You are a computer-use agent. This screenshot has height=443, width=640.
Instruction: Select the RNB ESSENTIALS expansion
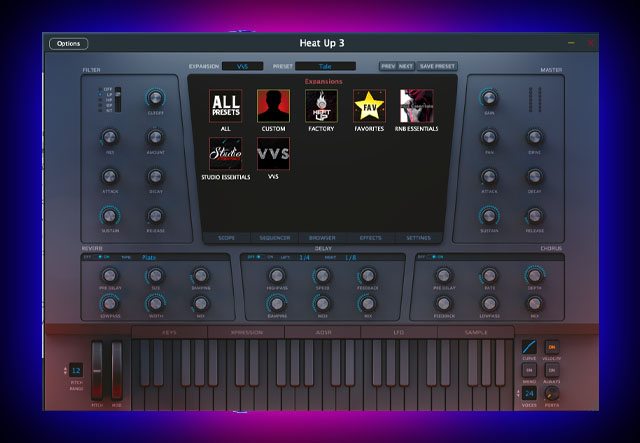click(417, 106)
